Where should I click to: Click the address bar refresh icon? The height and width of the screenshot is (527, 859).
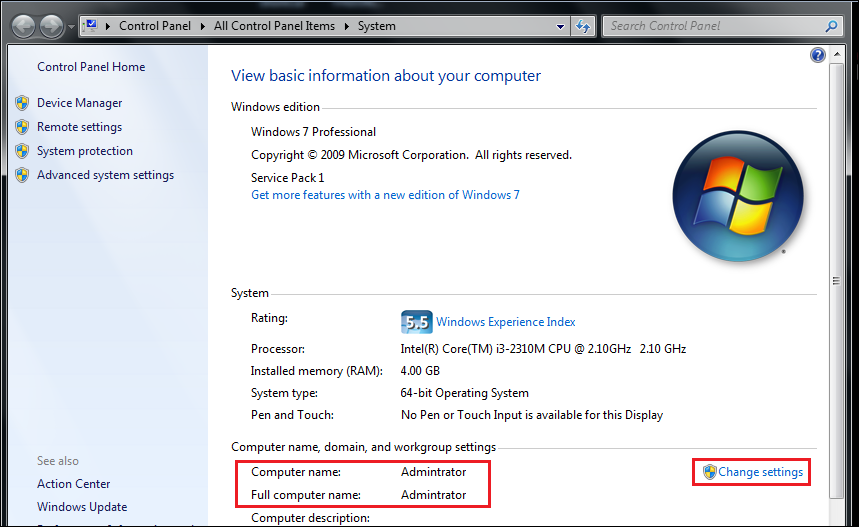point(583,26)
